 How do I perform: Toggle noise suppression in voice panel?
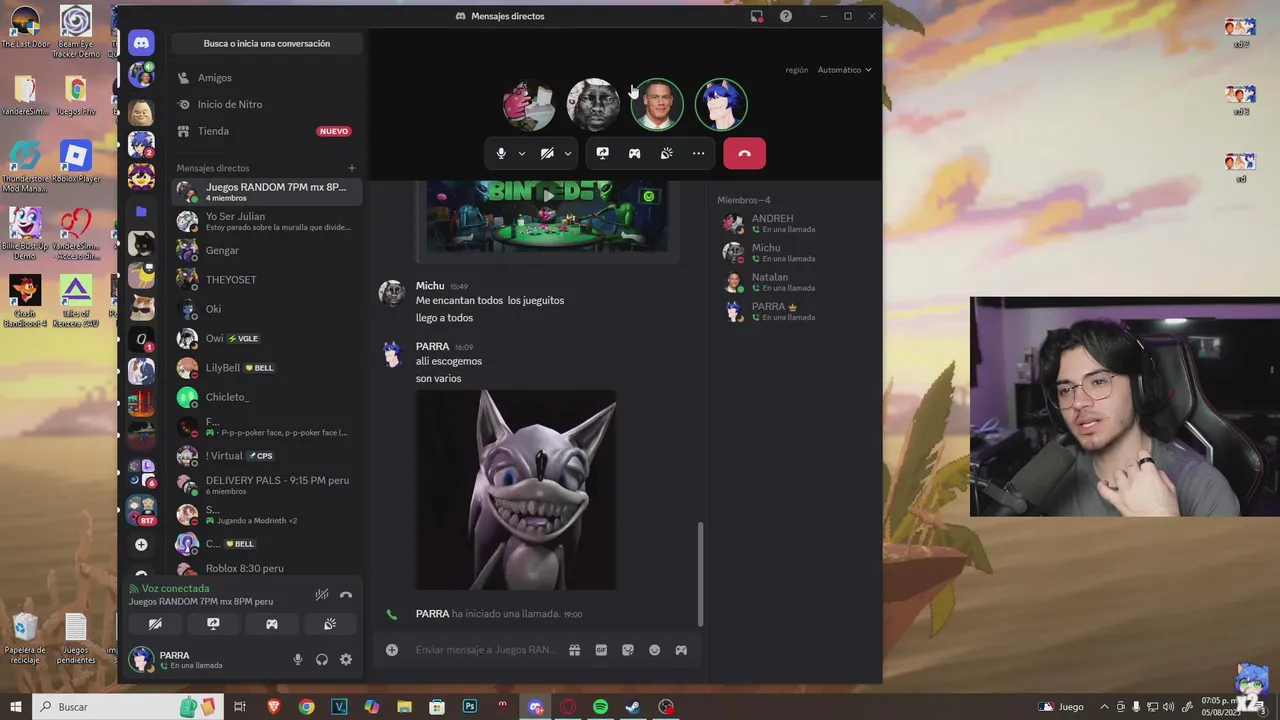(322, 595)
